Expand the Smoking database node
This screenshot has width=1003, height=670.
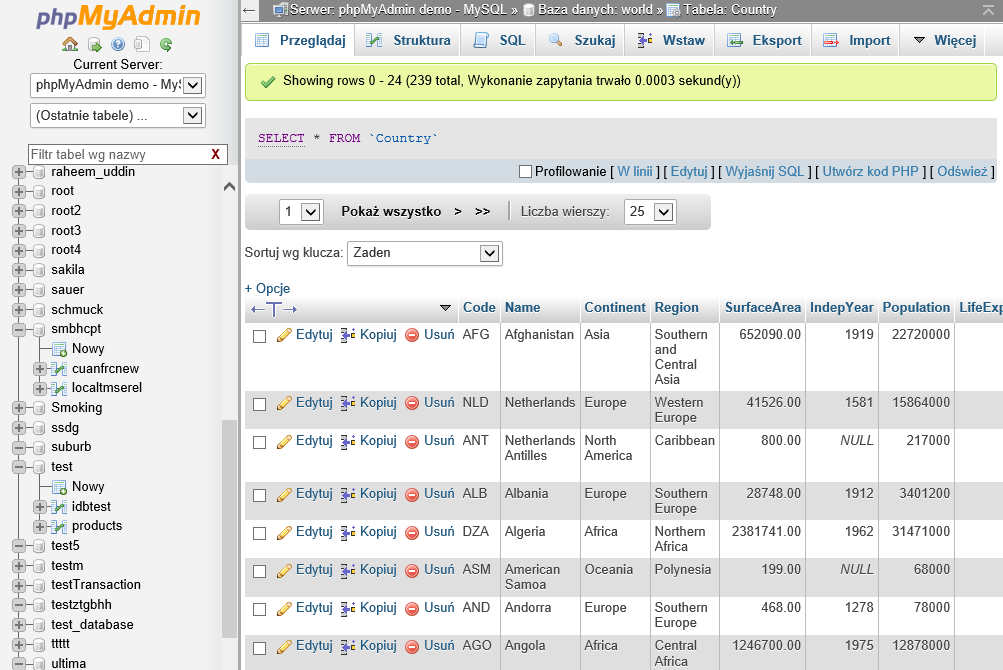click(19, 408)
